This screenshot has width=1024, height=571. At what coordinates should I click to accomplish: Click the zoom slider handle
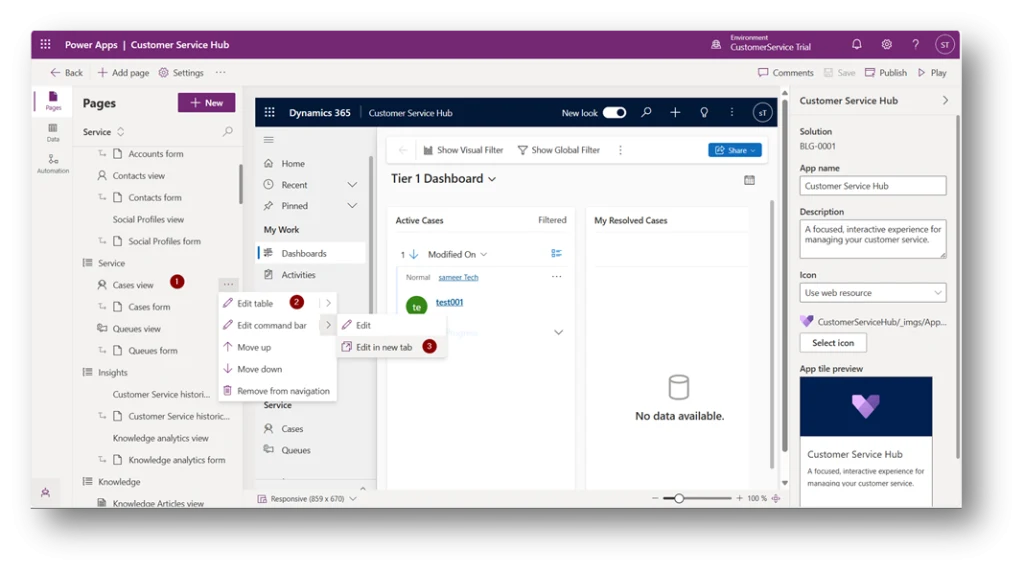tap(679, 498)
